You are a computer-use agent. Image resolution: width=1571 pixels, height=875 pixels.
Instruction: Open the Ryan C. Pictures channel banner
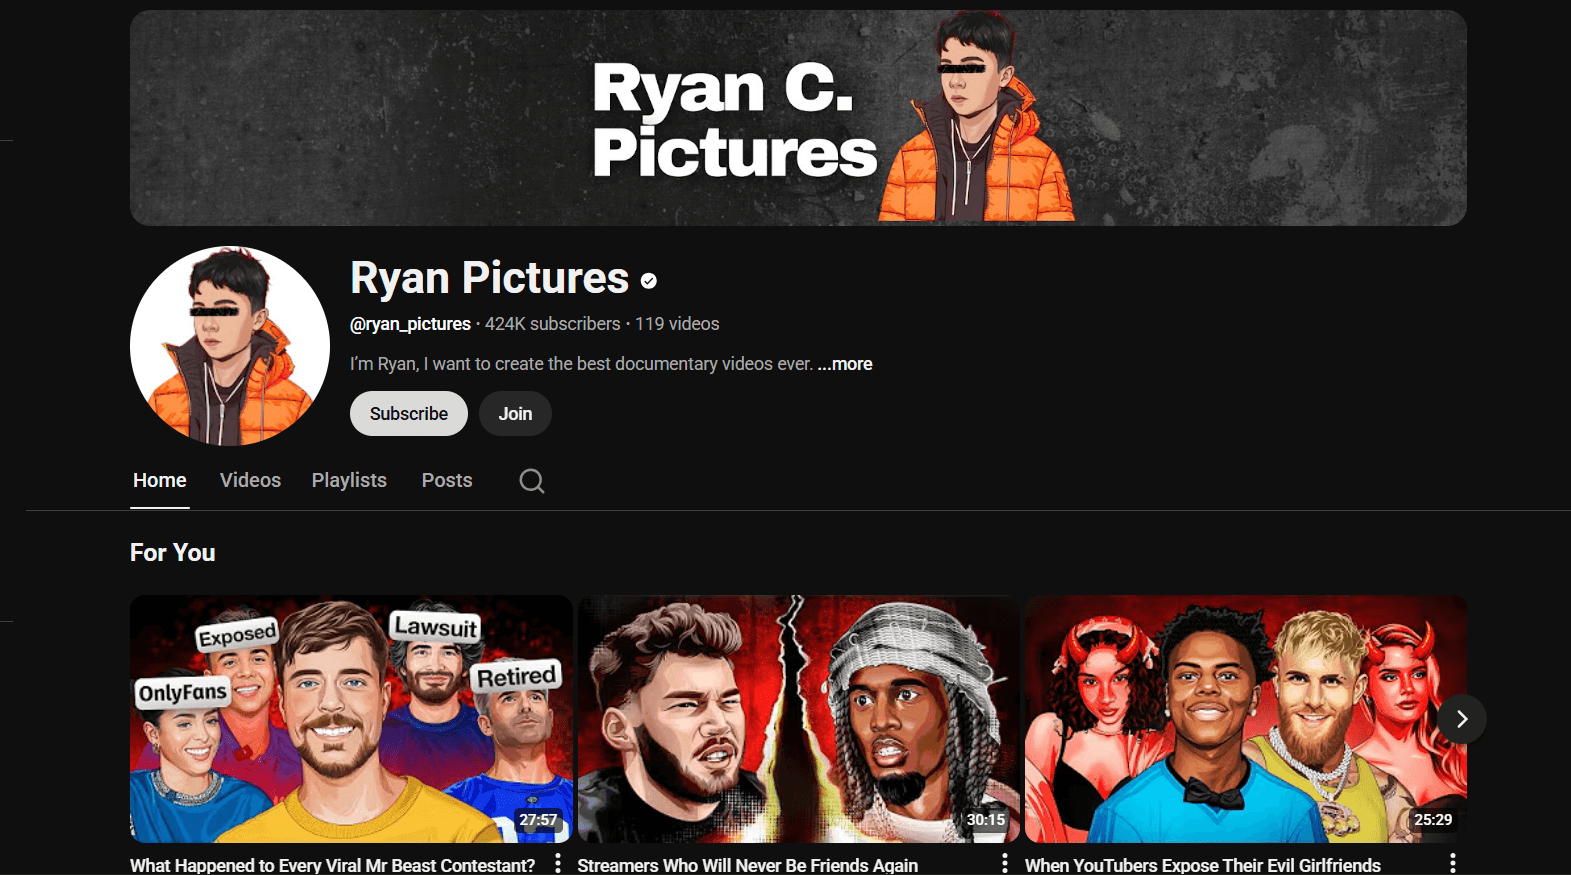click(x=798, y=118)
